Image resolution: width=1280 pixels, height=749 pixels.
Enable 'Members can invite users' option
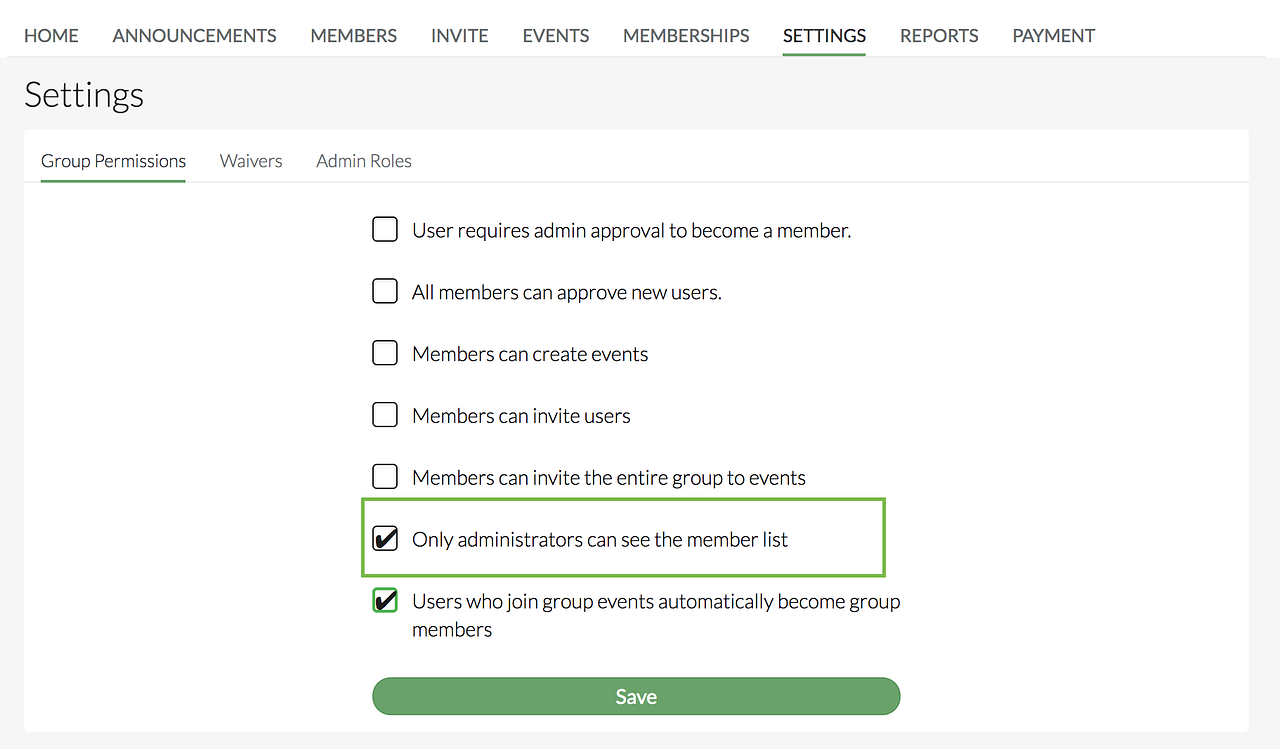(x=385, y=416)
